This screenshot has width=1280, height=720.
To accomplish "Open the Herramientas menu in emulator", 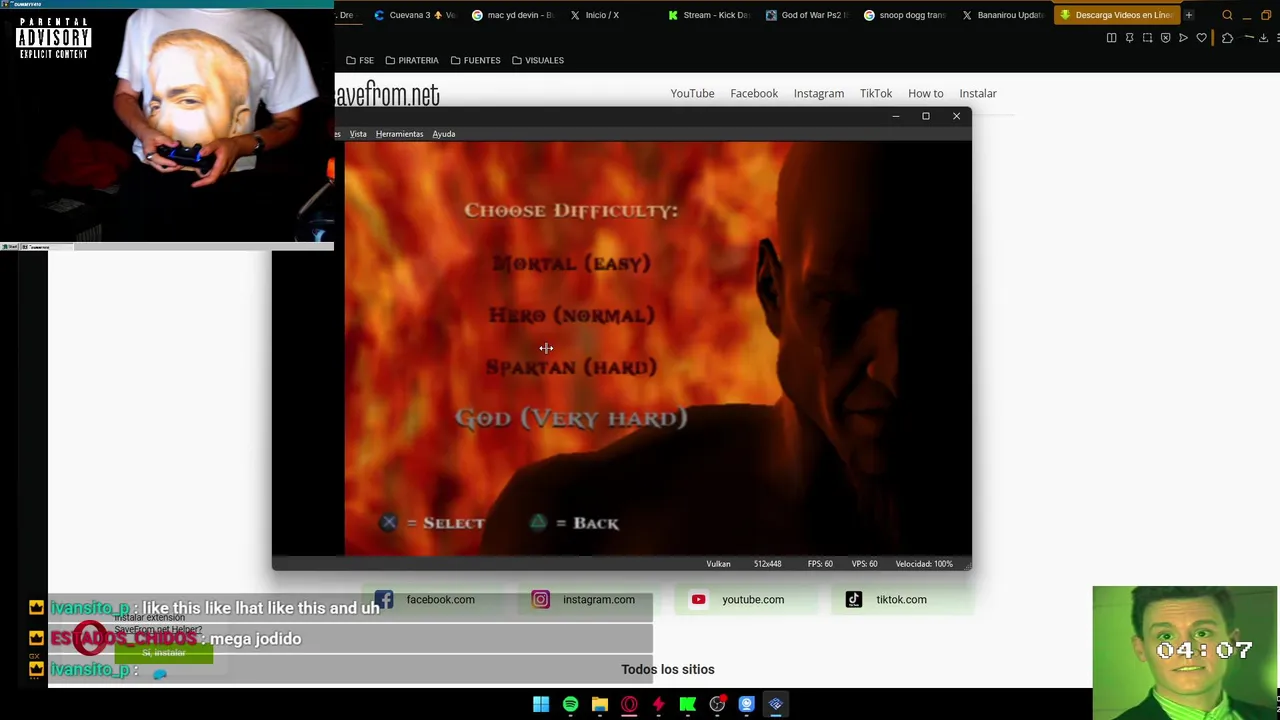I will click(x=399, y=134).
